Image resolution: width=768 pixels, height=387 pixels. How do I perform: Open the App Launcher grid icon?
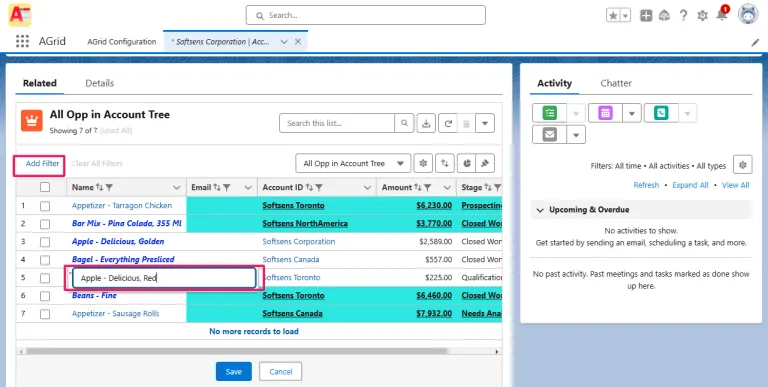pos(22,41)
